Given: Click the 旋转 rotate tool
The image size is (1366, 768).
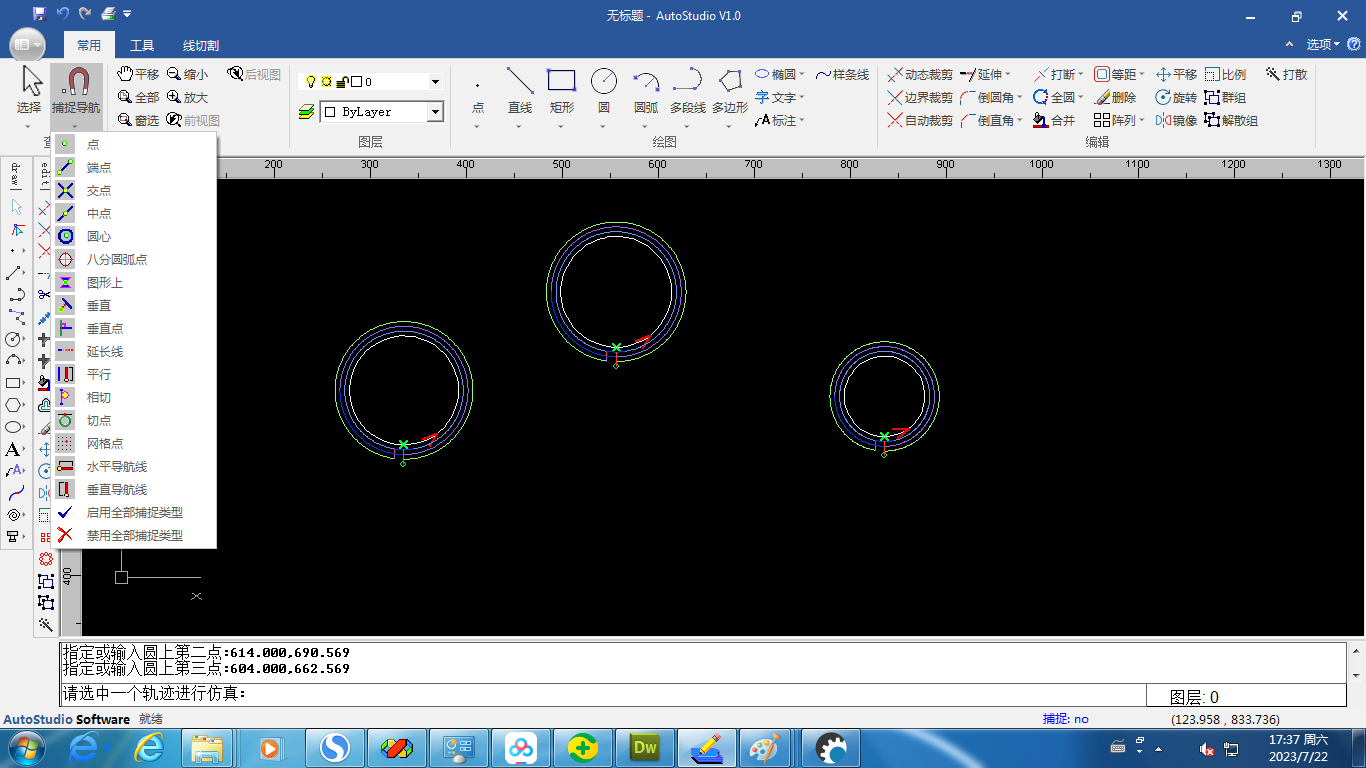Looking at the screenshot, I should pyautogui.click(x=1176, y=97).
